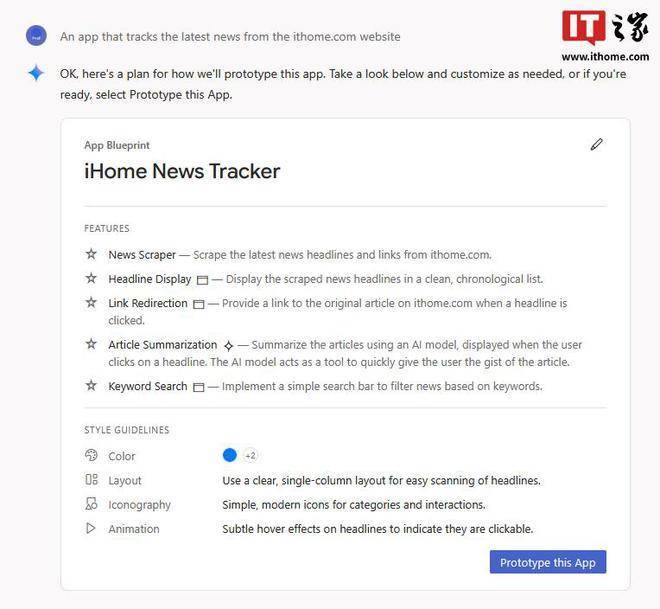Click the star icon beside Keyword Search
This screenshot has width=660, height=609.
coord(91,385)
